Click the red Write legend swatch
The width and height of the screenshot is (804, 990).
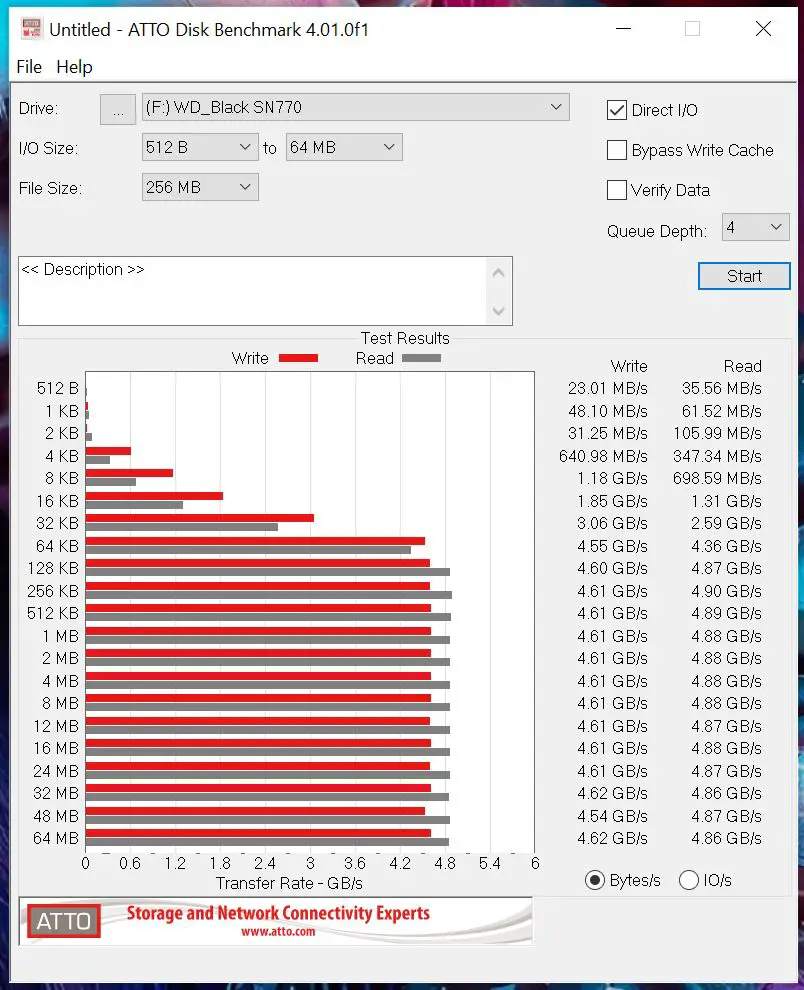click(x=298, y=359)
